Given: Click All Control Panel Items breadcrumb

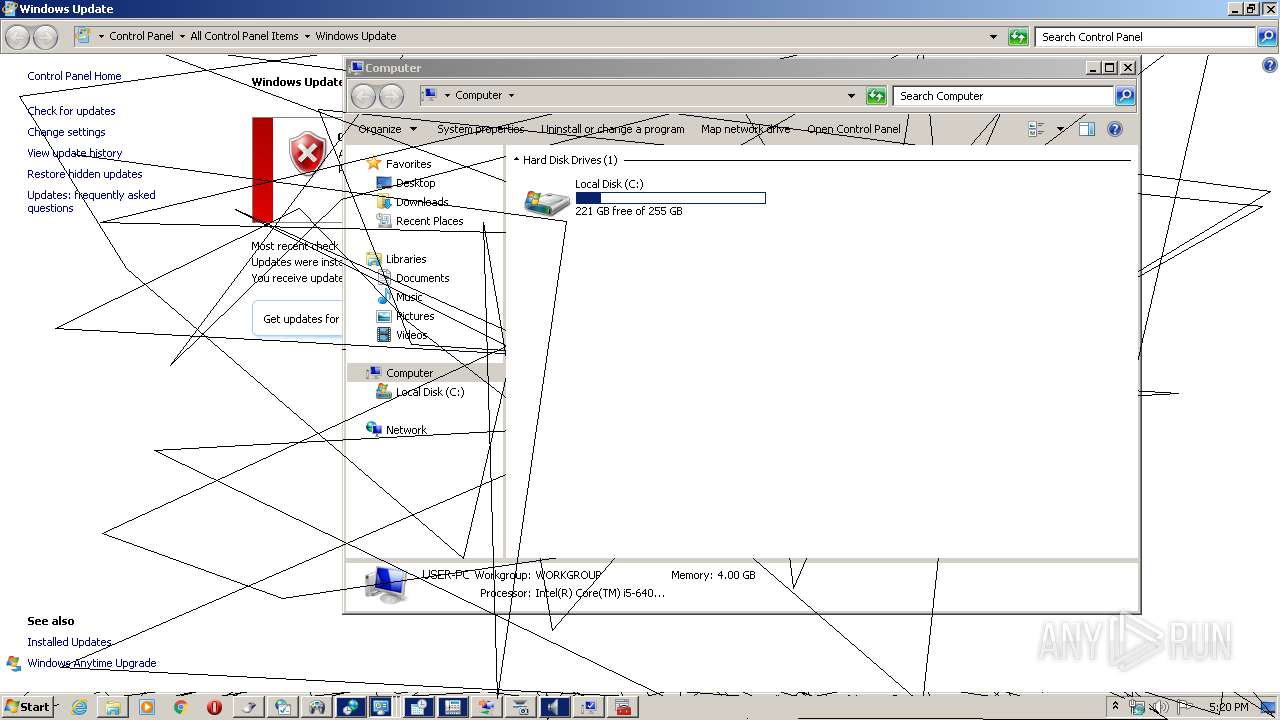Looking at the screenshot, I should pos(244,36).
